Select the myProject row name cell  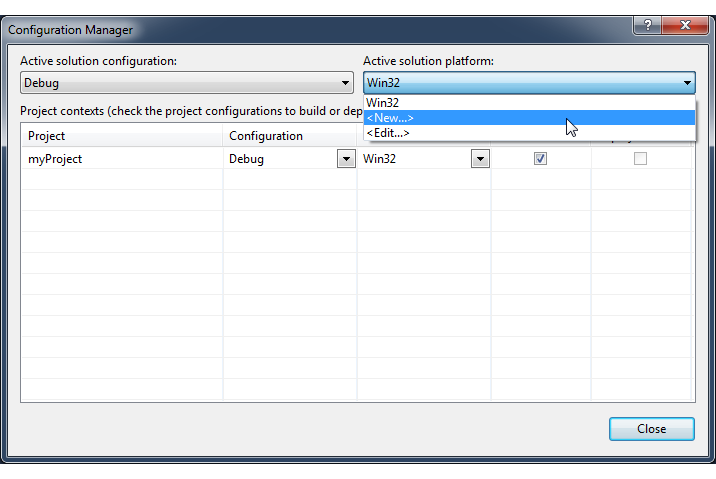(122, 159)
